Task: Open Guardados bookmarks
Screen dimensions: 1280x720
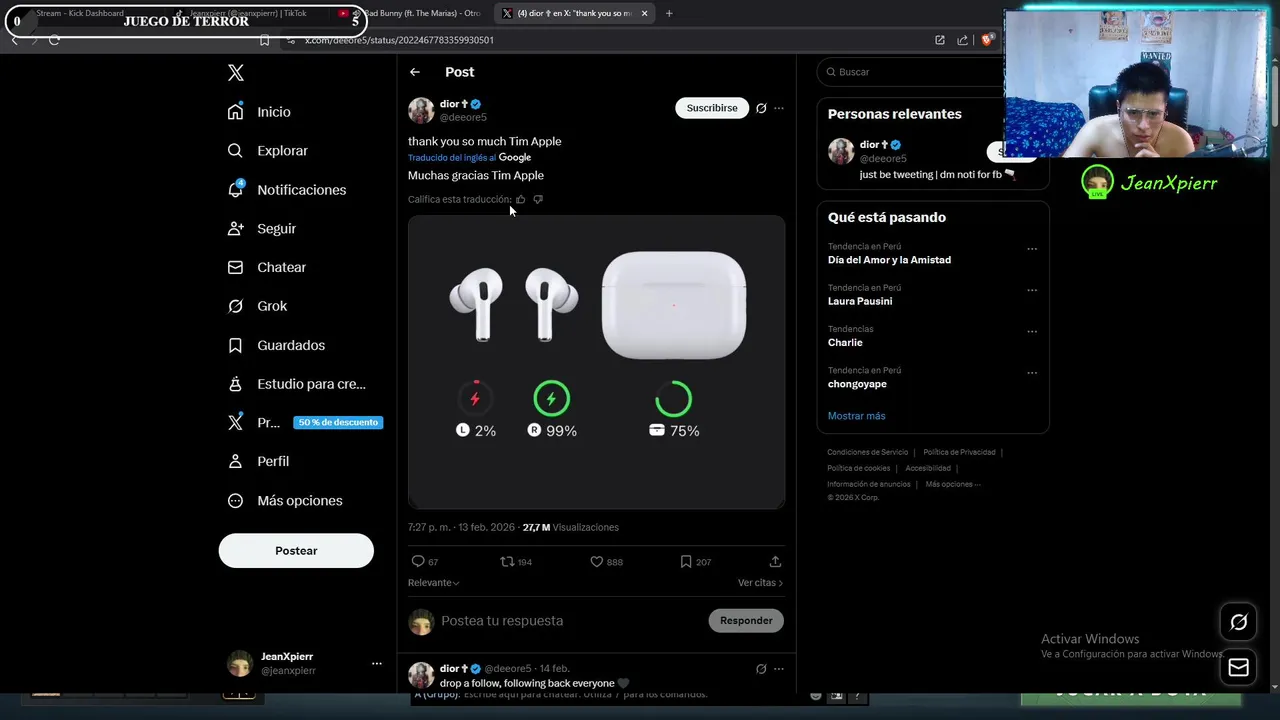Action: [x=276, y=345]
